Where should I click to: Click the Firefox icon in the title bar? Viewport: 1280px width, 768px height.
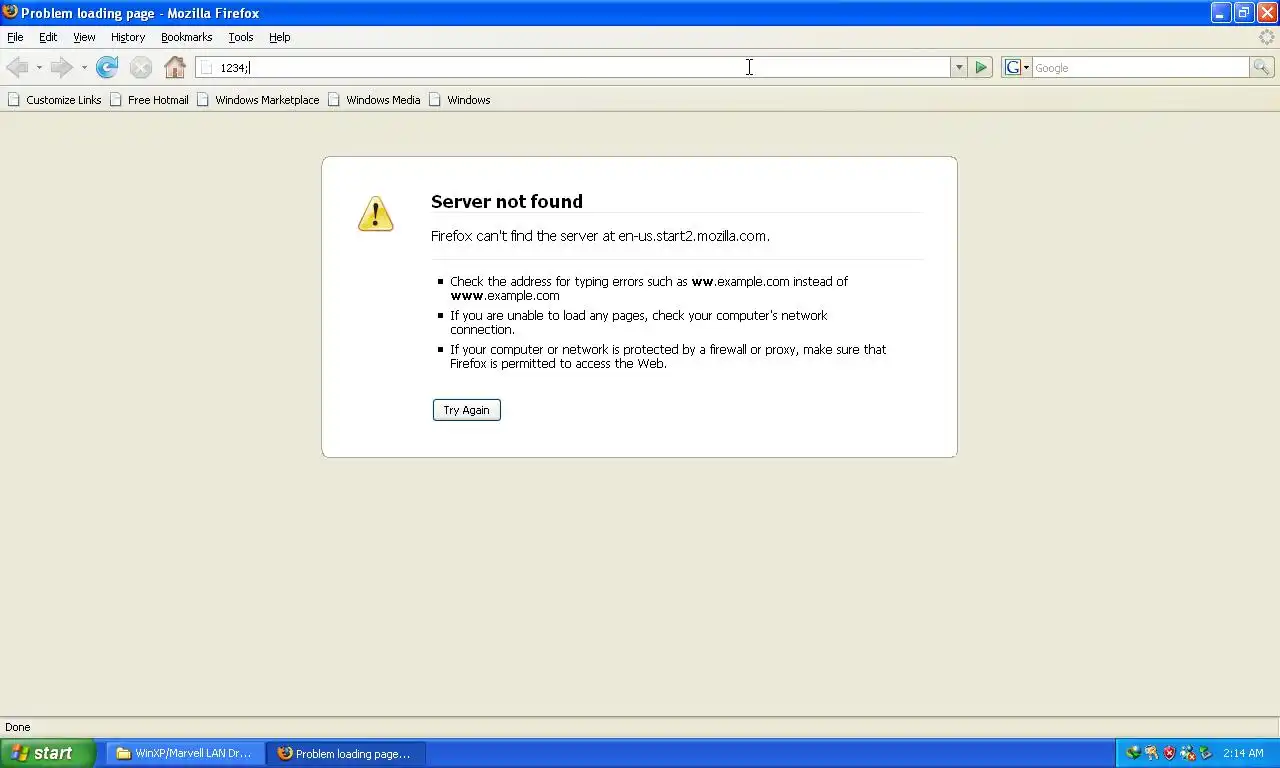pyautogui.click(x=10, y=12)
